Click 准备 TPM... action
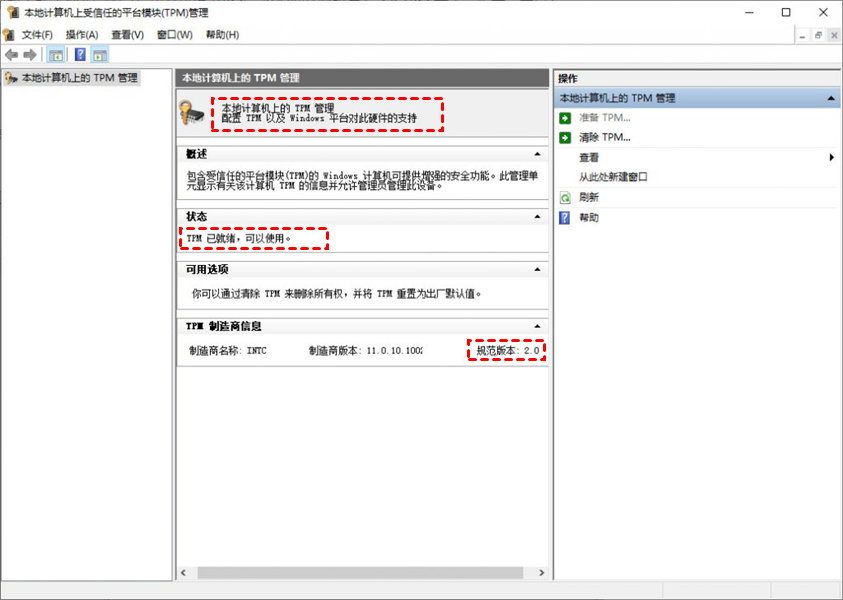The height and width of the screenshot is (600, 843). pos(605,118)
